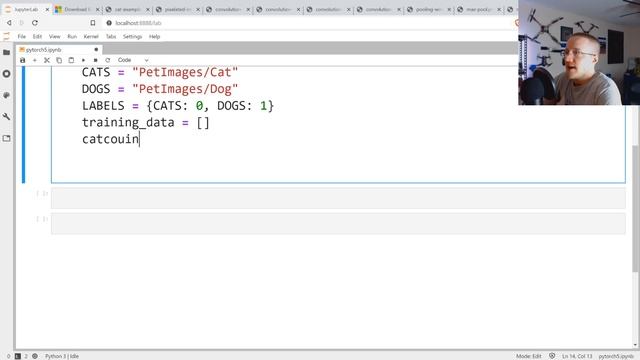Screen dimensions: 640x360
Task: Open the View menu
Action: (54, 37)
